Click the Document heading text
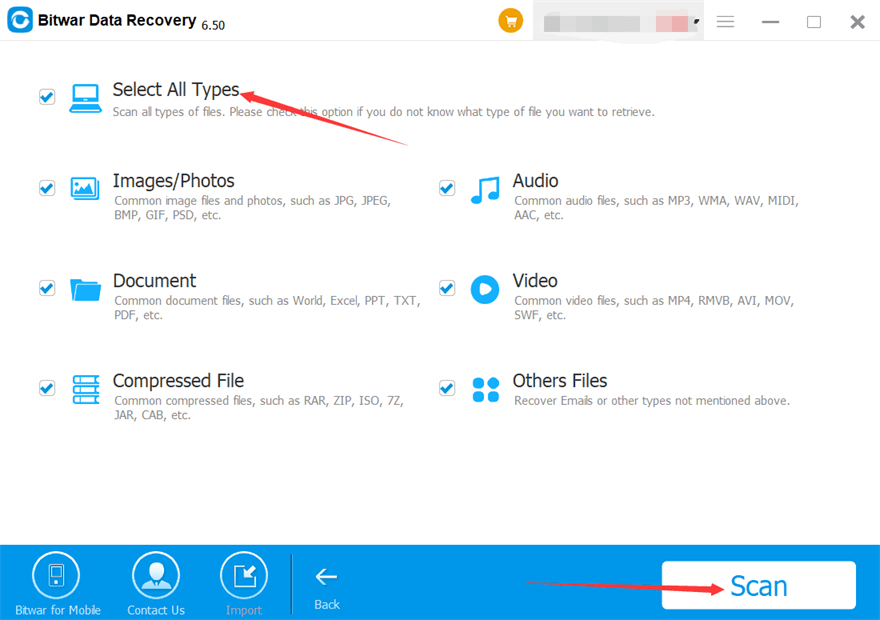 [x=154, y=281]
